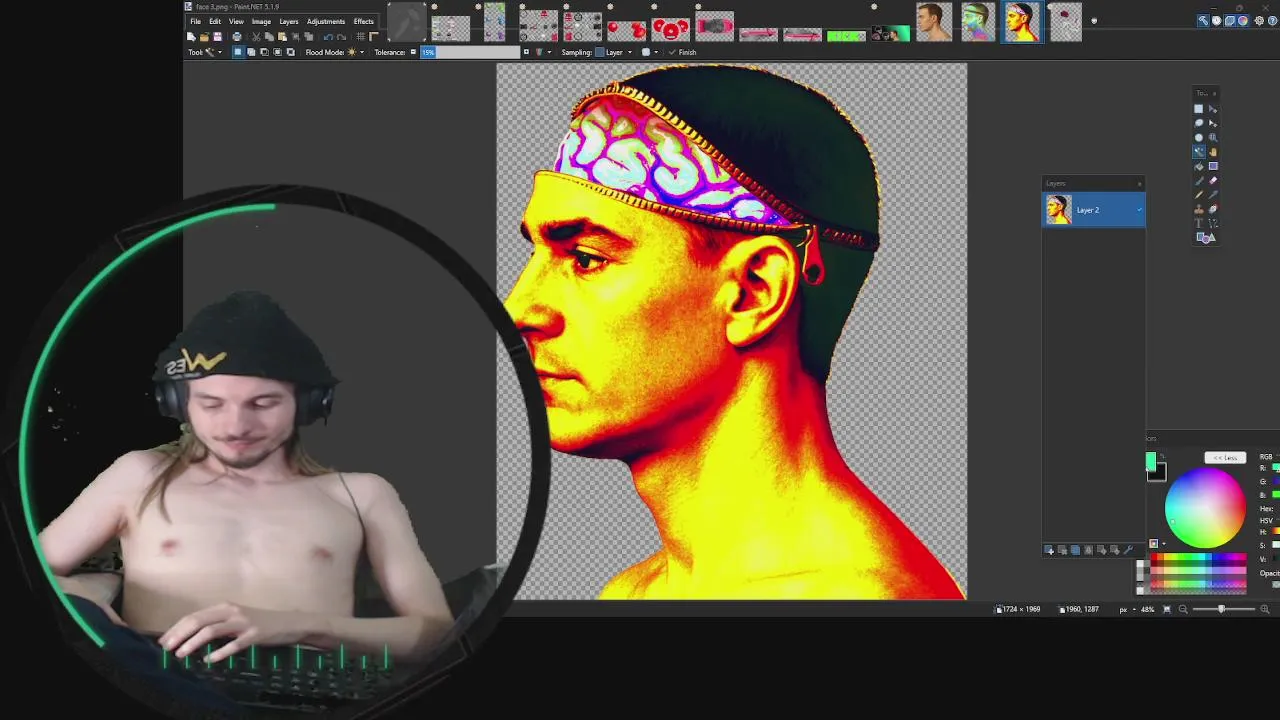Add a new layer in Layers panel
The image size is (1280, 720).
pos(1049,549)
